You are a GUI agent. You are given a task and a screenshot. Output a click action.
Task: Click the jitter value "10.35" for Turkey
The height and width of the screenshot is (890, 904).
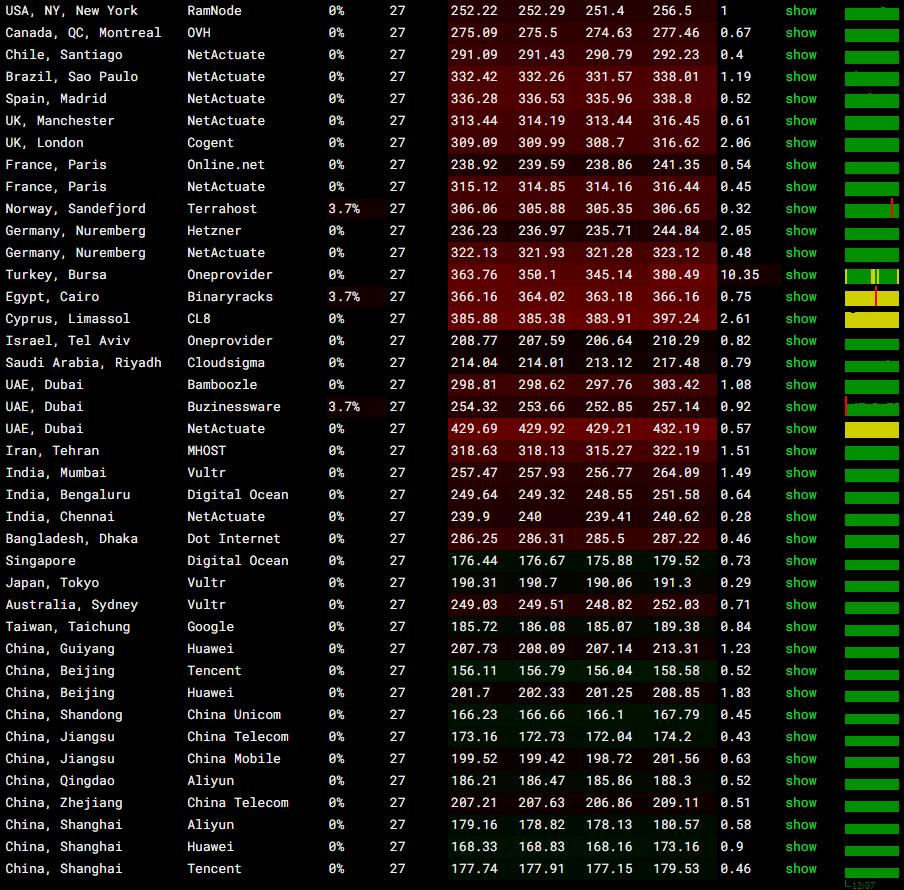[740, 275]
